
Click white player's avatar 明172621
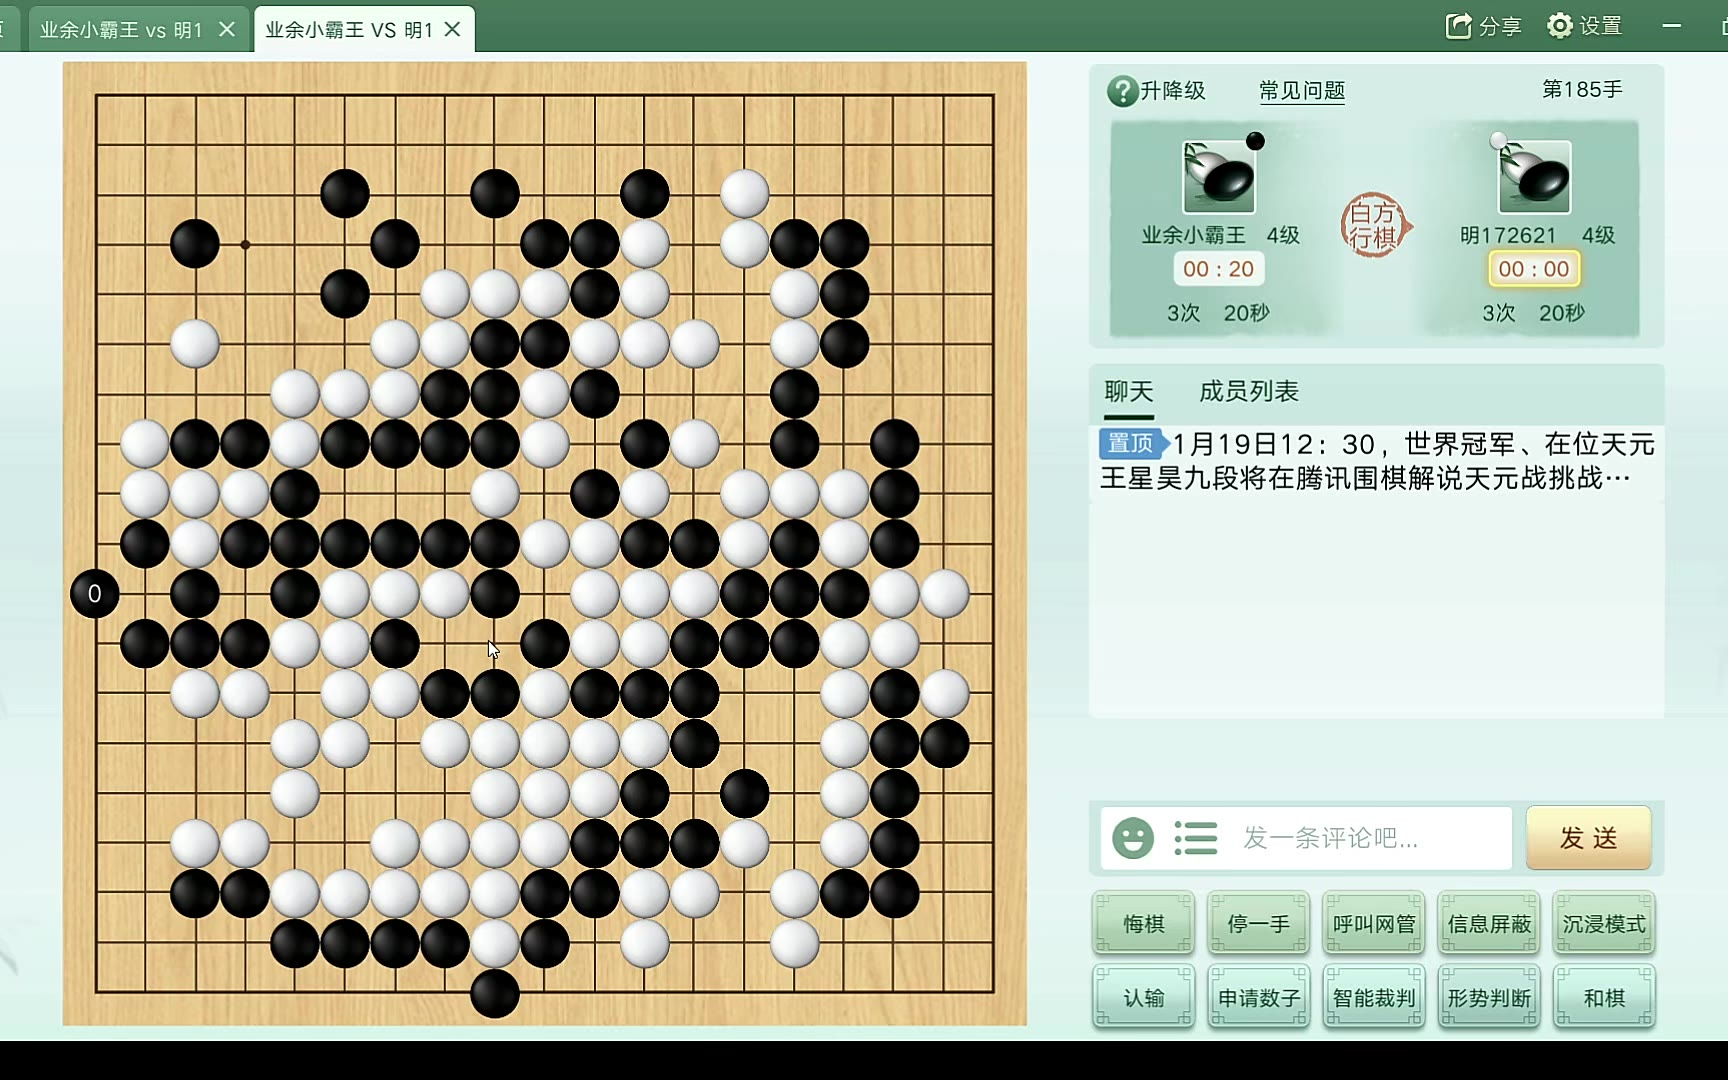(1534, 177)
